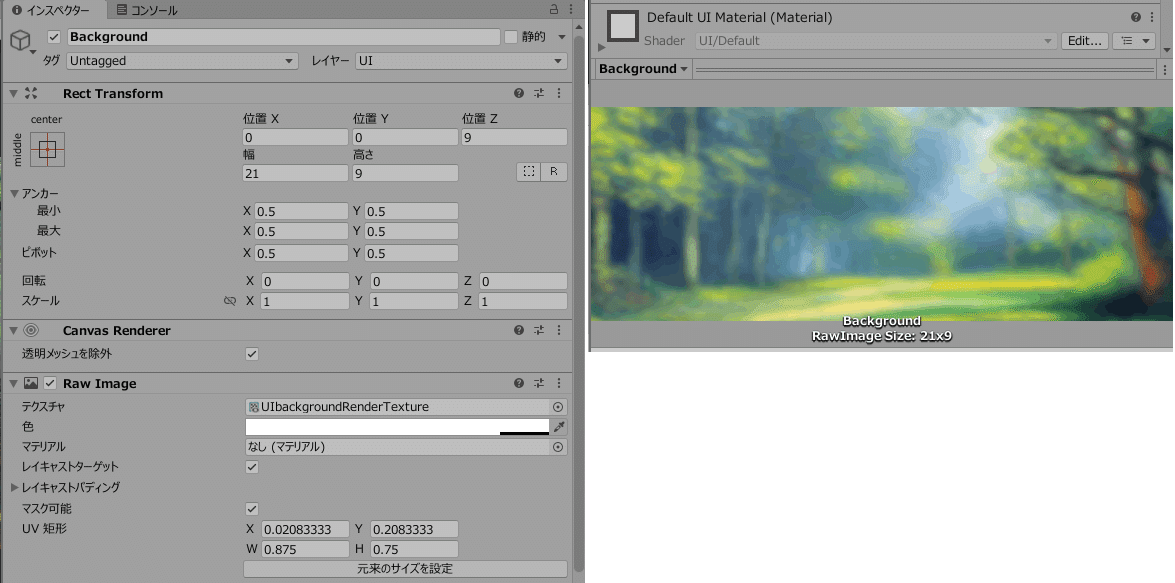Open Canvas Renderer preset settings icon

click(539, 330)
